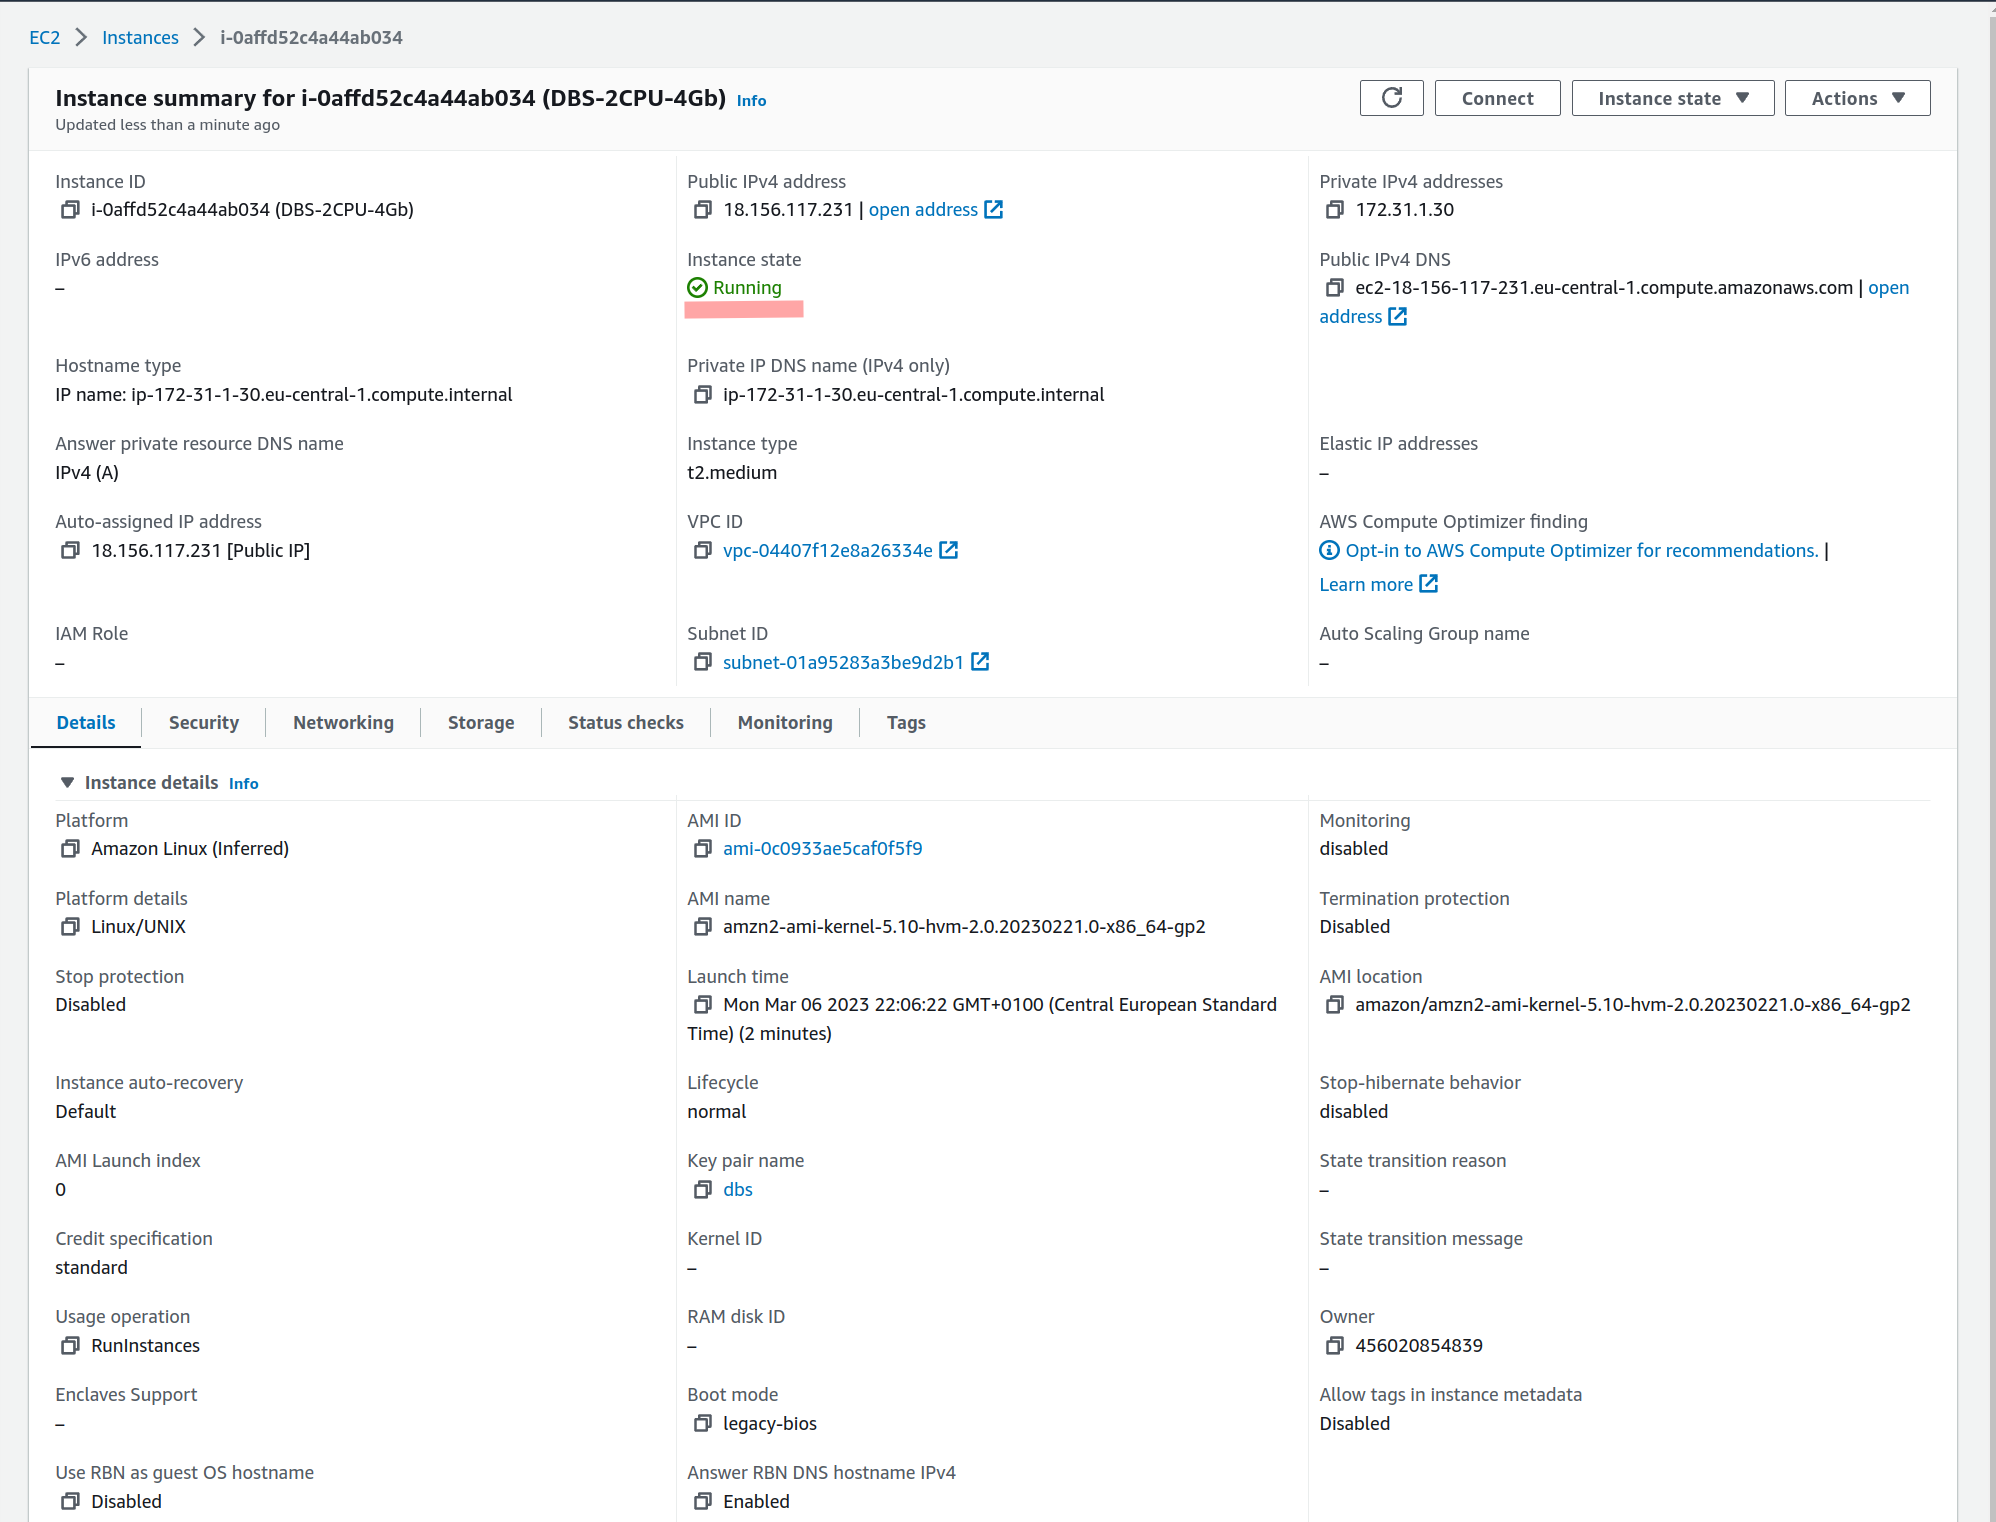The height and width of the screenshot is (1522, 1996).
Task: Switch to the Security tab
Action: (204, 723)
